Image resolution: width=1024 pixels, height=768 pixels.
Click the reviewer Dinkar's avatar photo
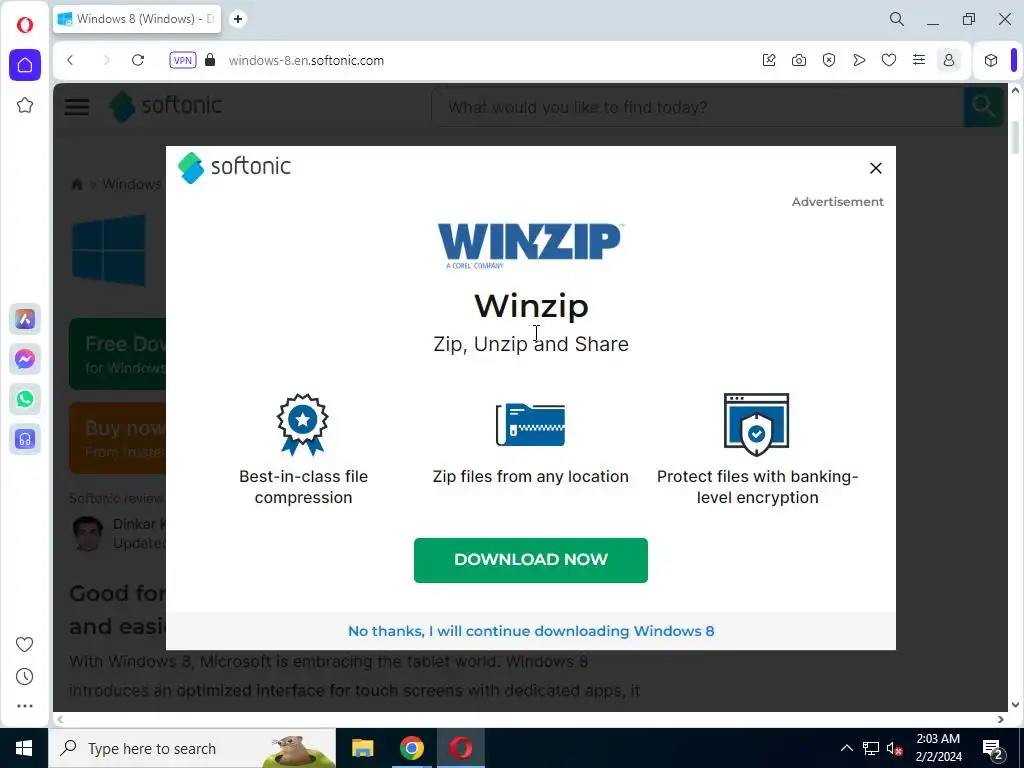[88, 534]
